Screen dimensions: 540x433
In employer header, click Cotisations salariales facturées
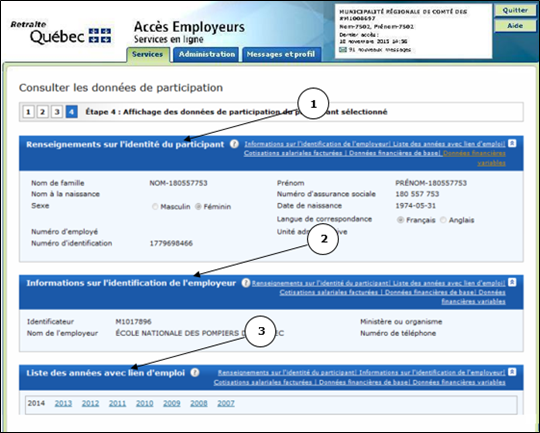point(329,292)
